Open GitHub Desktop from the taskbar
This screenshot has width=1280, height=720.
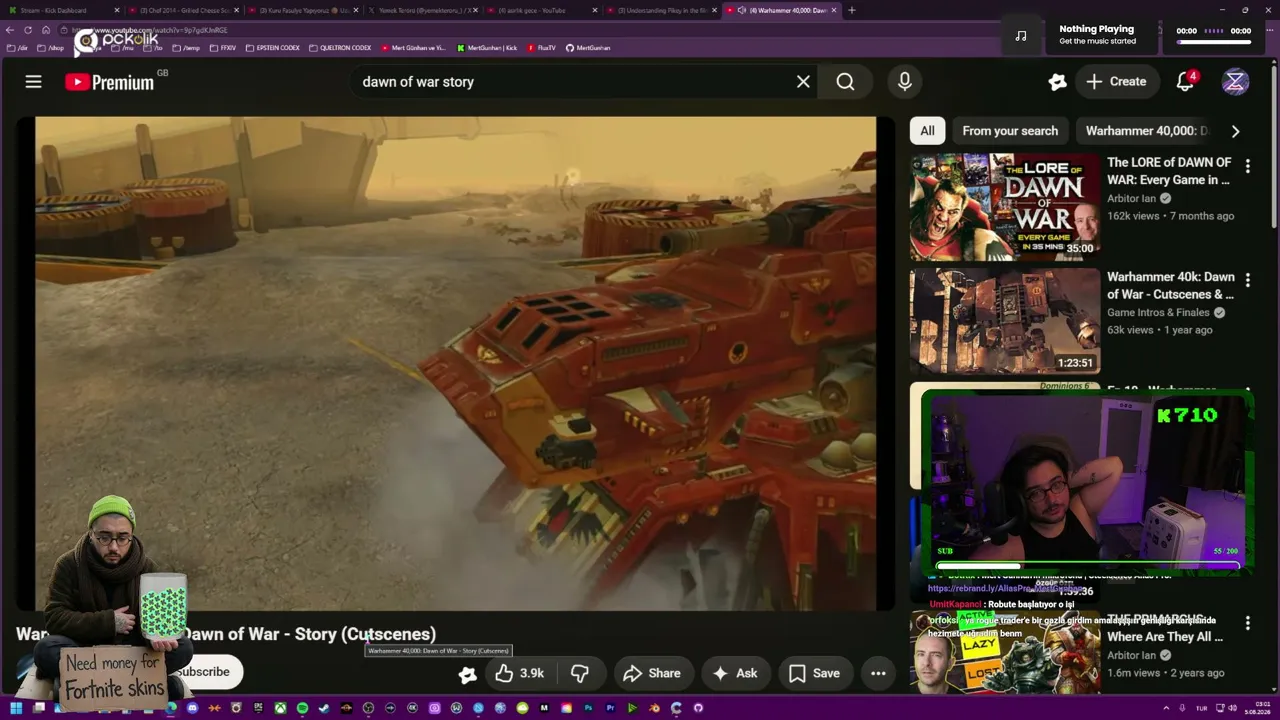pyautogui.click(x=698, y=708)
